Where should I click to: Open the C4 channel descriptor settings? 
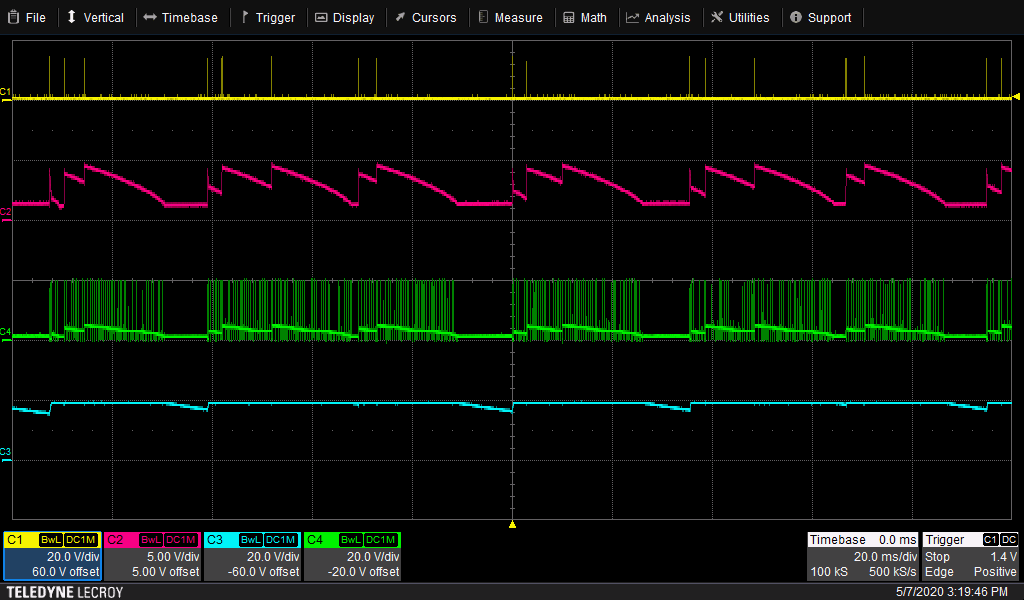pyautogui.click(x=352, y=556)
